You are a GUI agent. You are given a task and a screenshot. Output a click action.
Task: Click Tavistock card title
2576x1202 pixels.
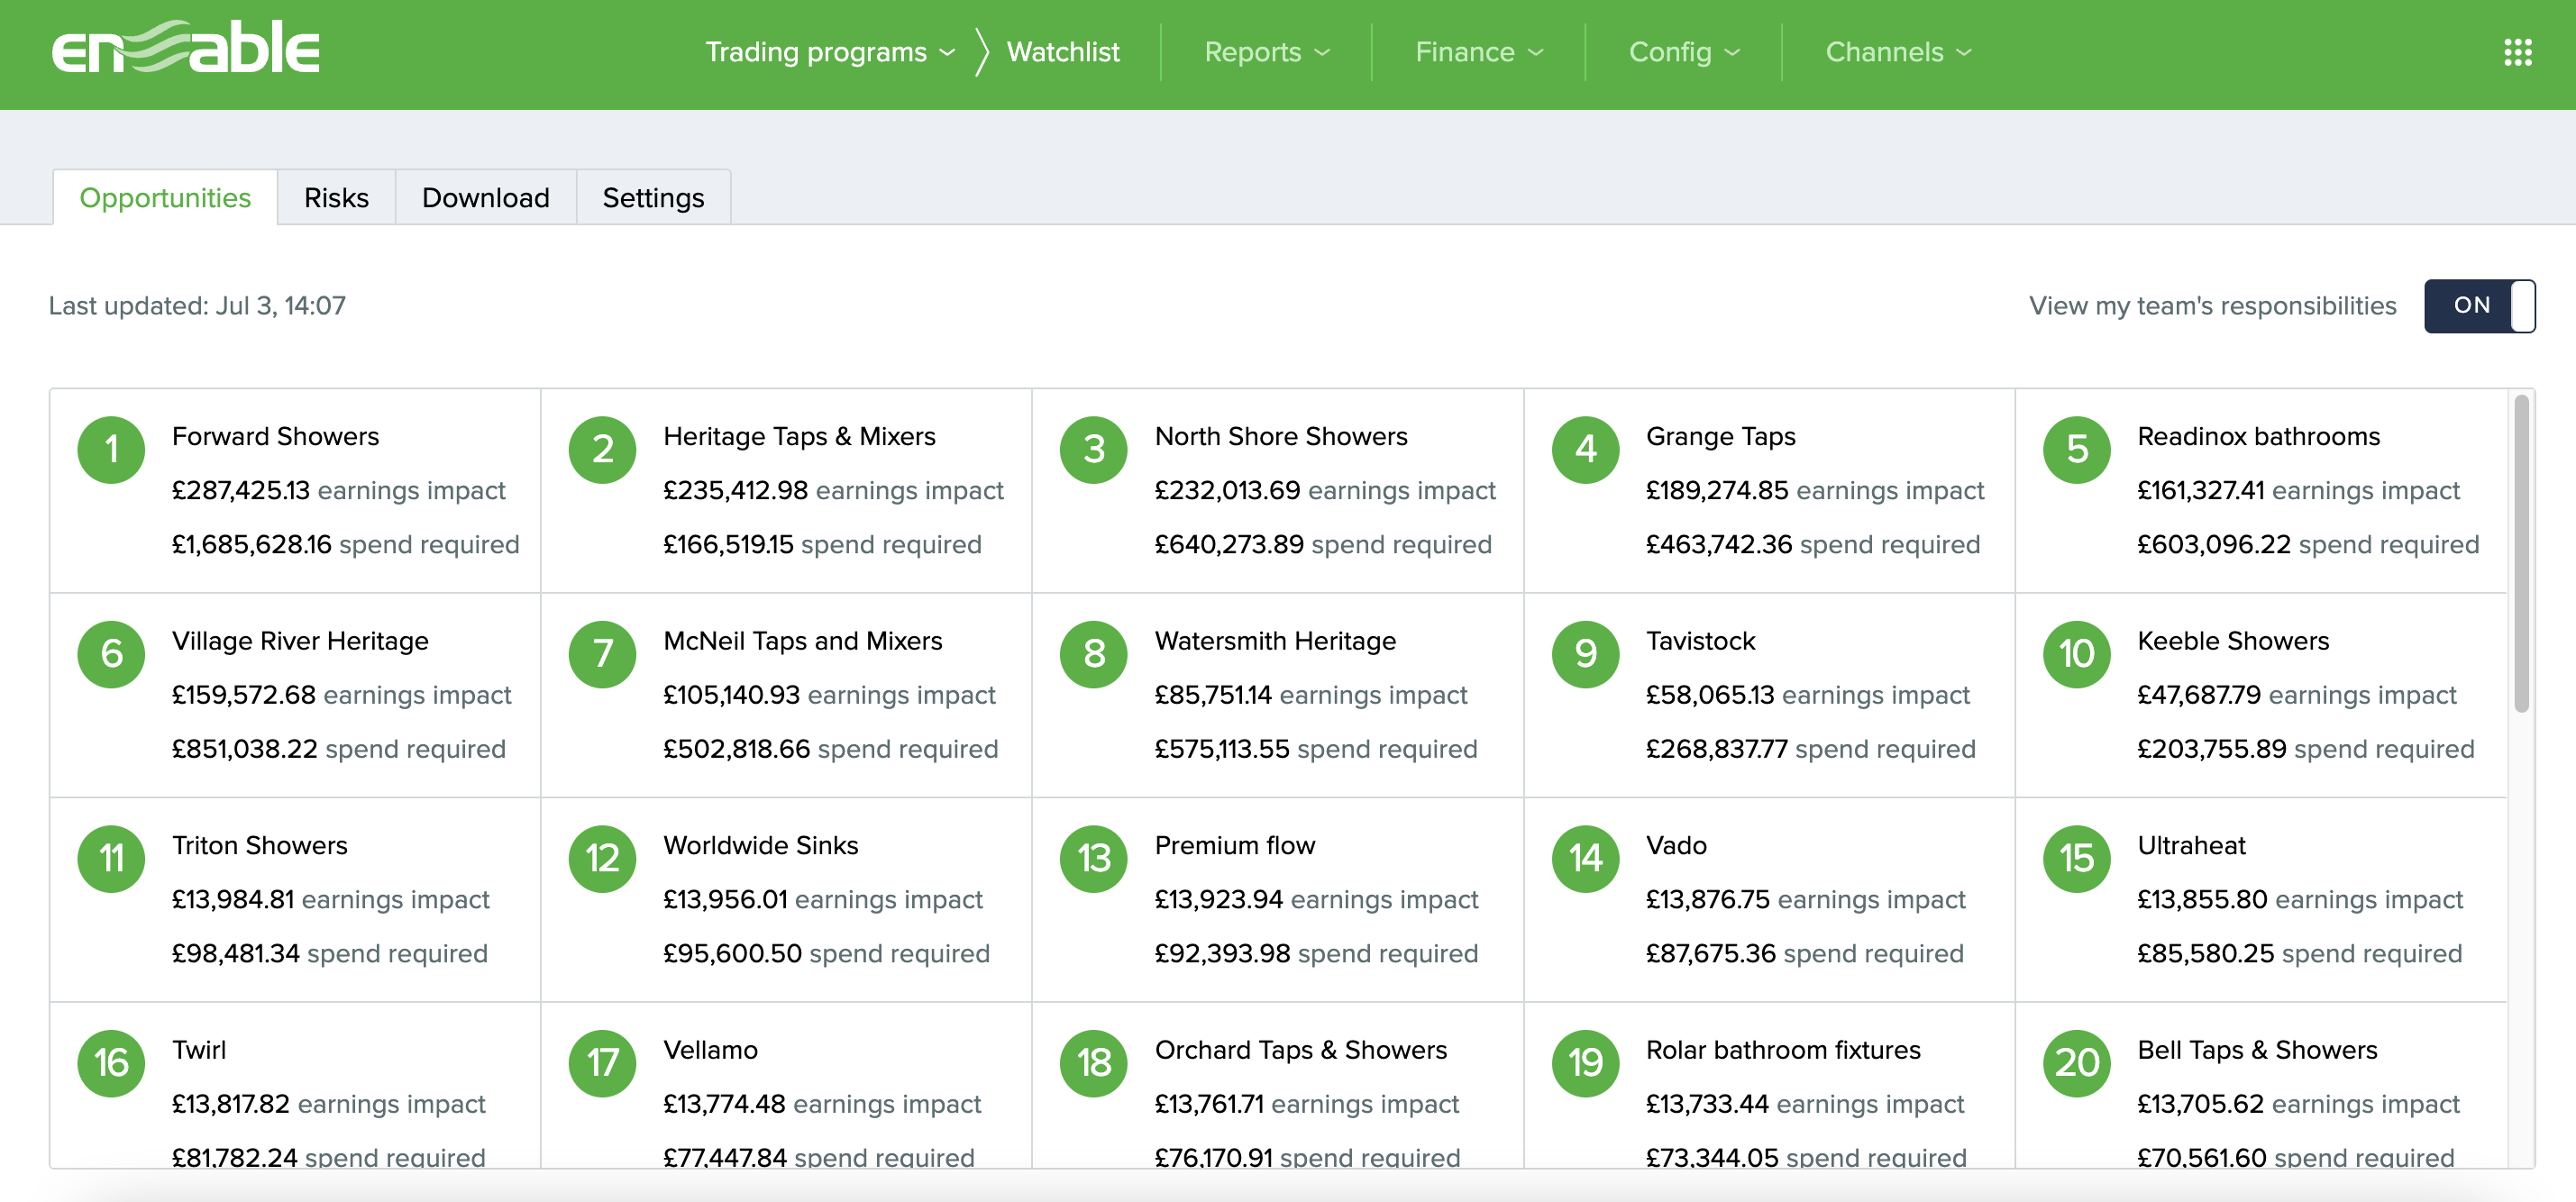click(x=1700, y=641)
